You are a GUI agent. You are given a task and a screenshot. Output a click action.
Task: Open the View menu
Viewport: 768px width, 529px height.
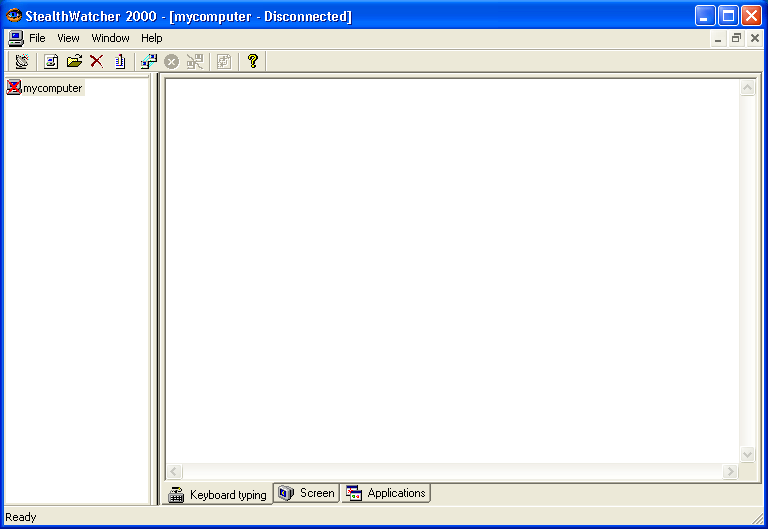[68, 39]
